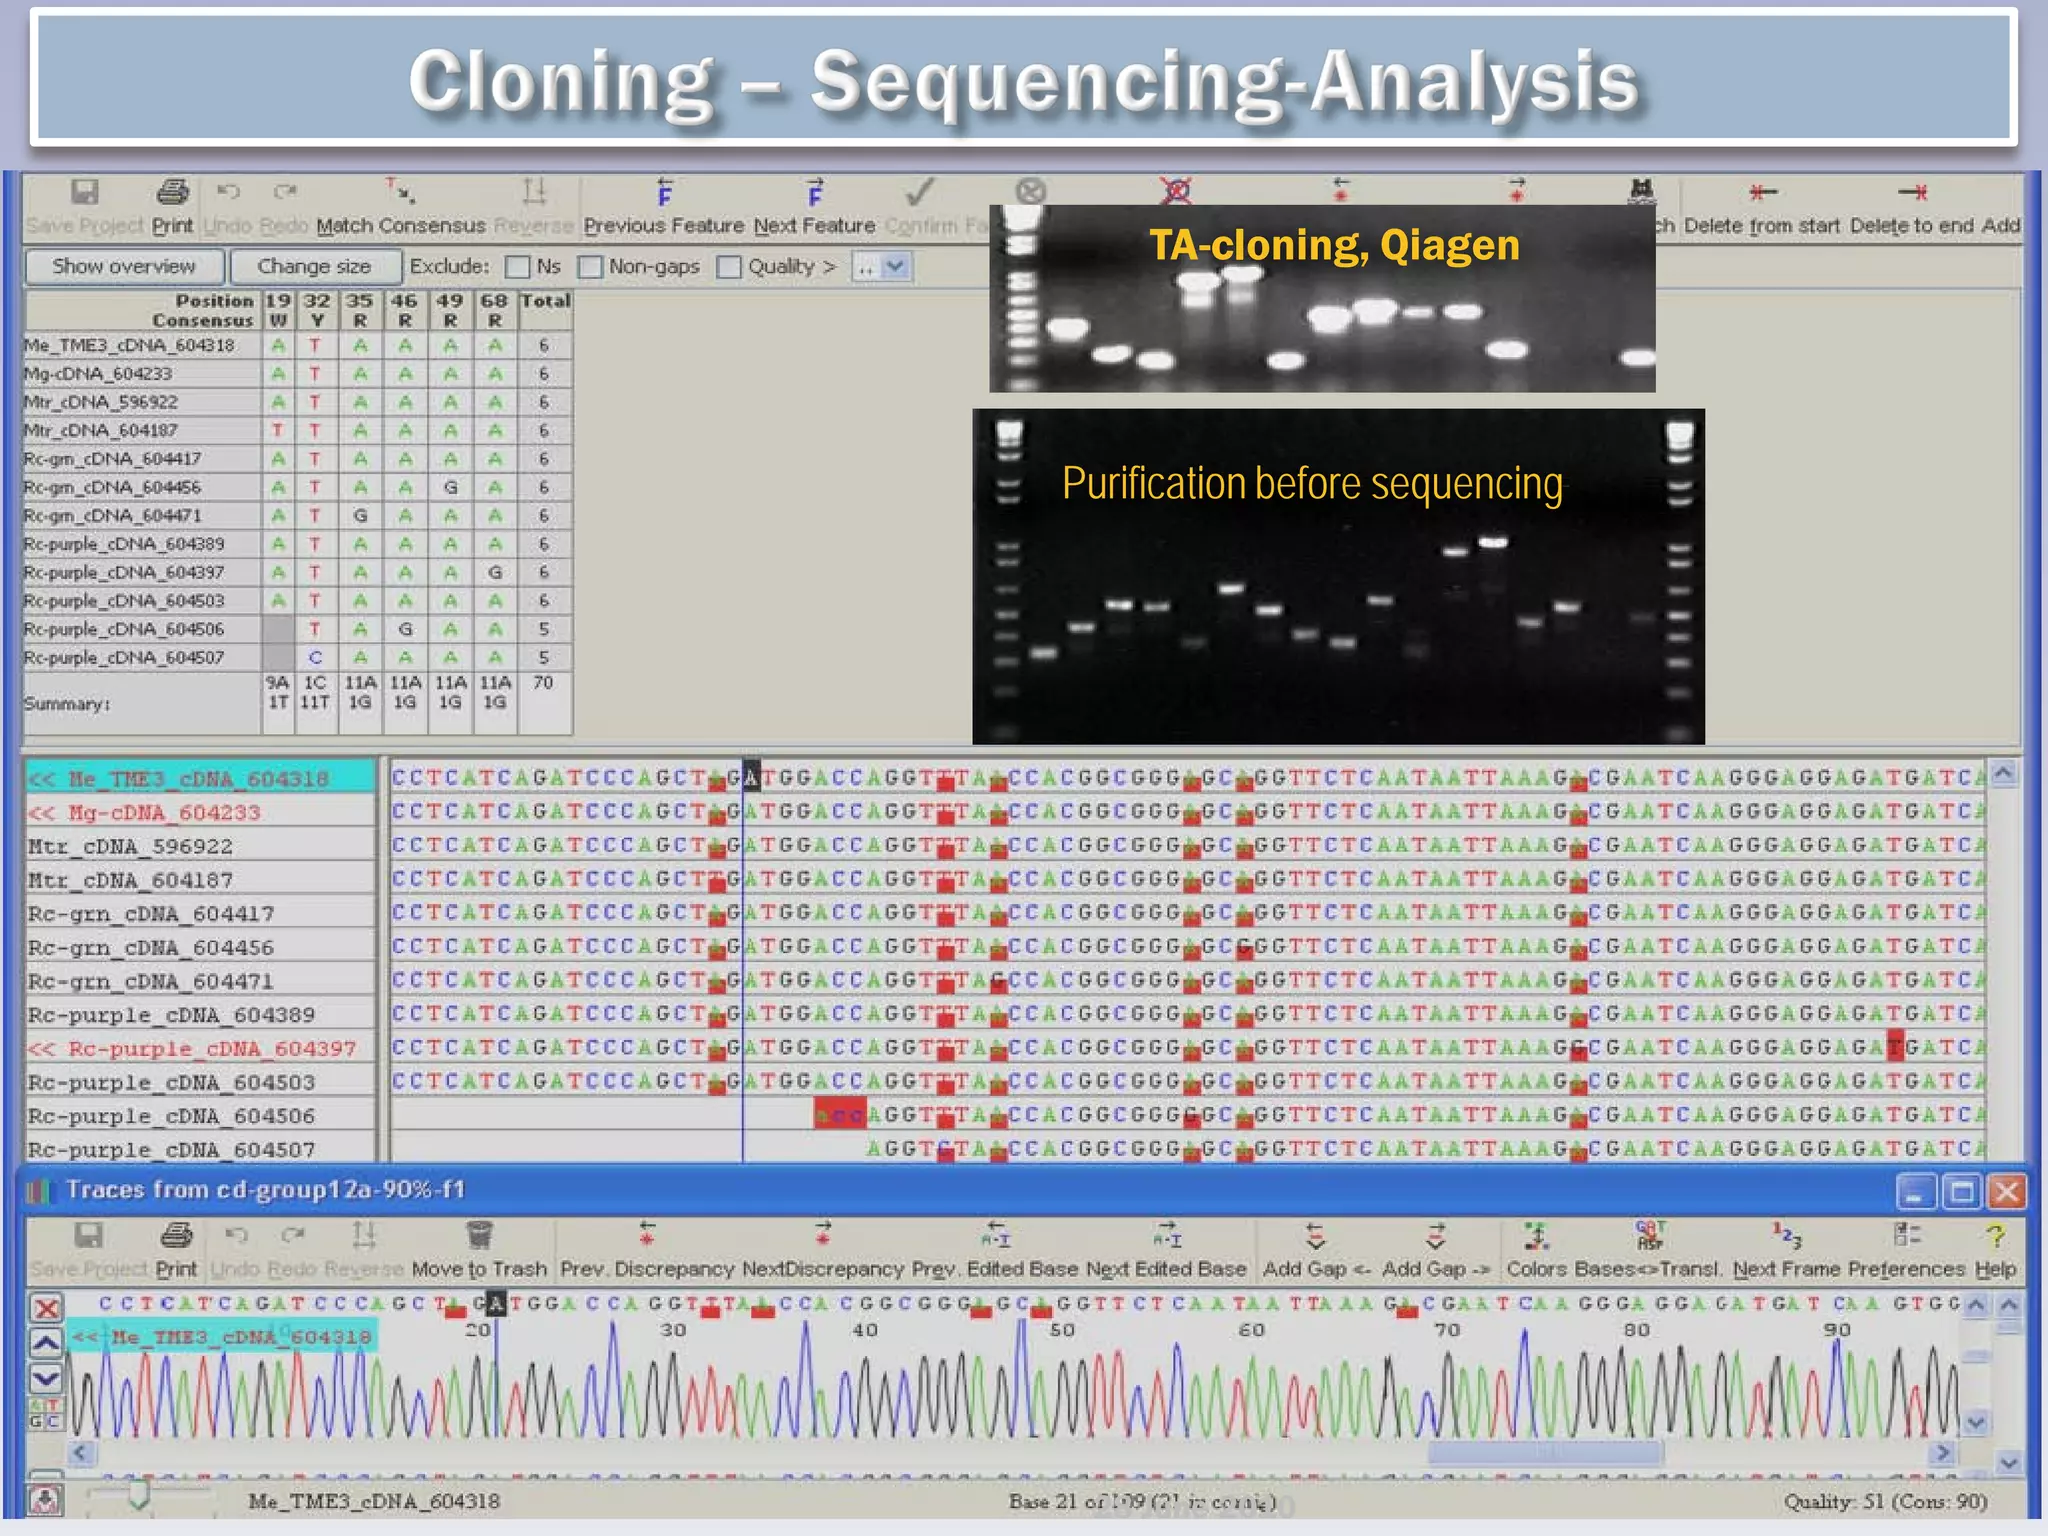Click the Confirm checkmark icon
The width and height of the screenshot is (2048, 1536).
(x=920, y=190)
